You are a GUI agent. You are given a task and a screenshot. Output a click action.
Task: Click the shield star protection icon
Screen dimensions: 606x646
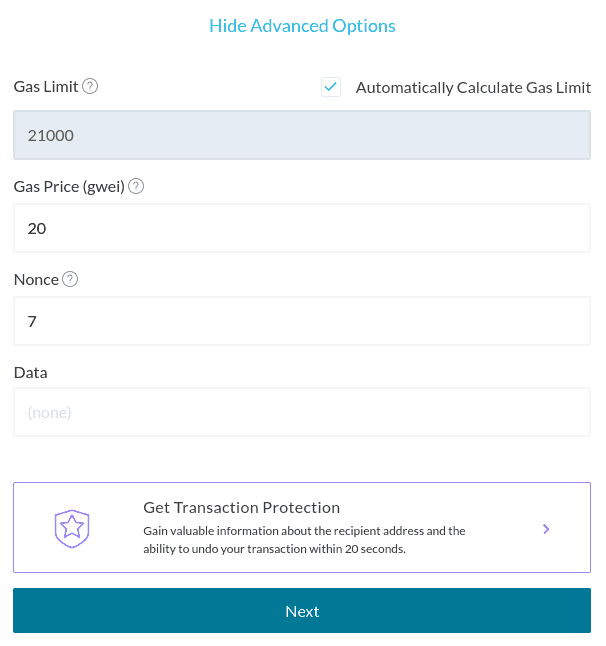(x=72, y=528)
